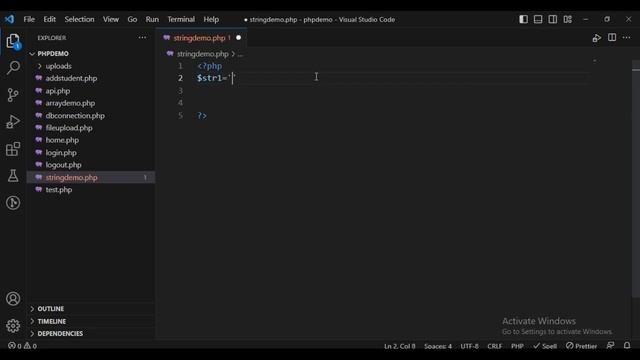The width and height of the screenshot is (640, 360).
Task: Click line number 3 in the gutter
Action: (180, 91)
